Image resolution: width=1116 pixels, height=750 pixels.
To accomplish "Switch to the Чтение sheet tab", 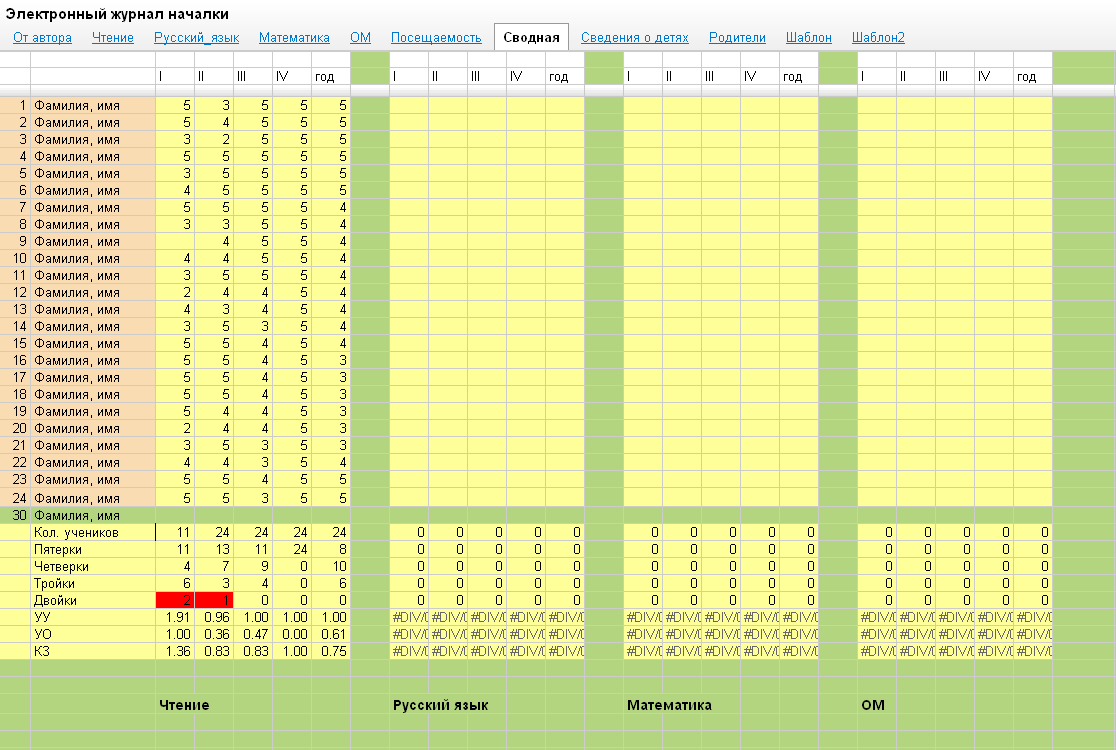I will pyautogui.click(x=113, y=38).
